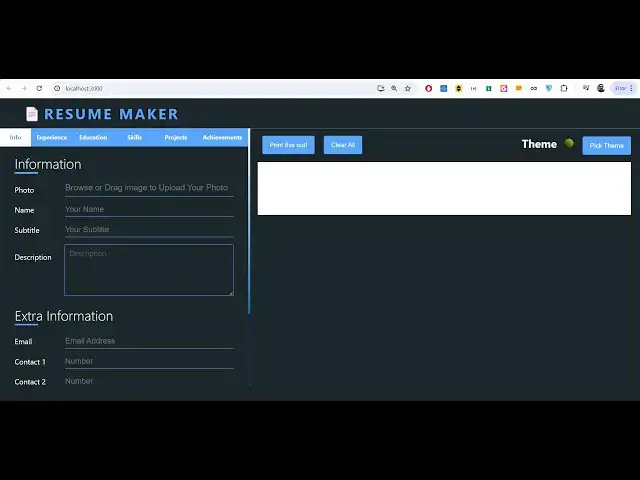The height and width of the screenshot is (480, 640).
Task: Click the Theme label text
Action: 539,144
